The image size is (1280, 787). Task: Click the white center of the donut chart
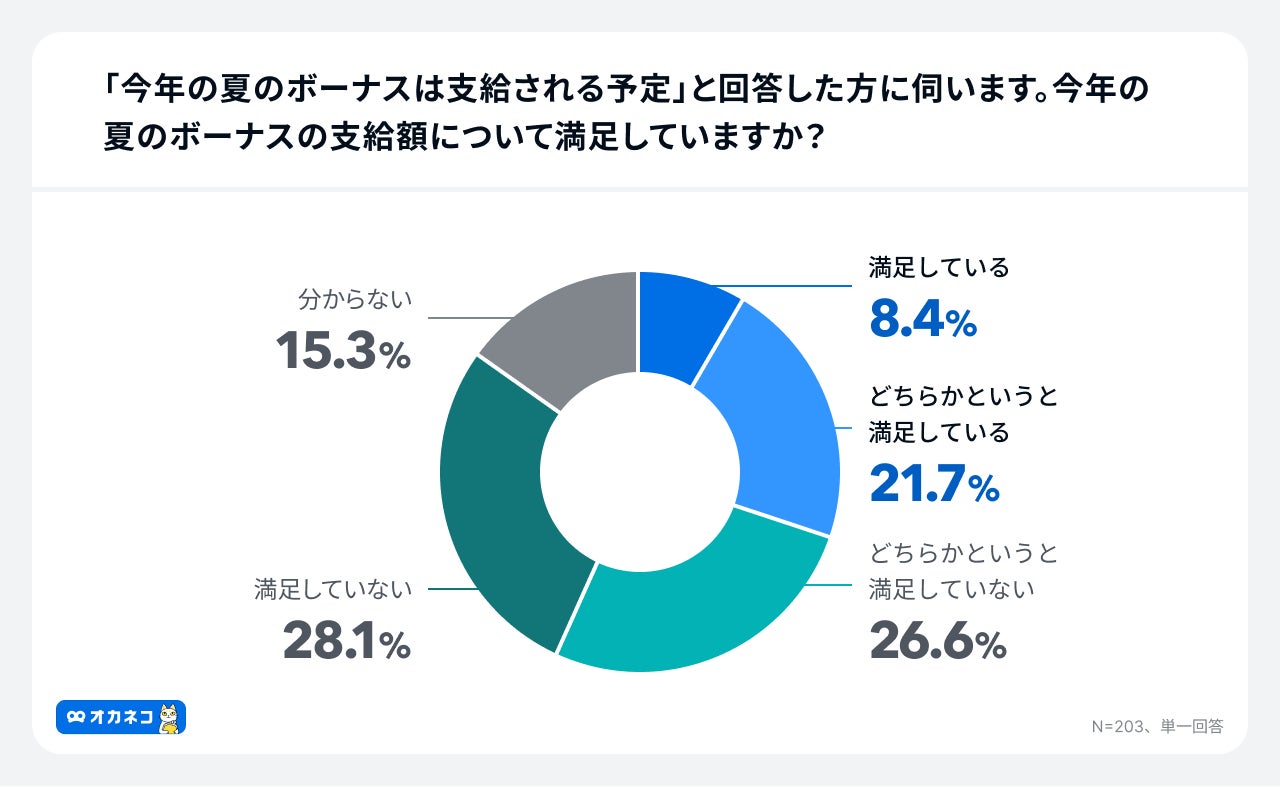pos(639,471)
